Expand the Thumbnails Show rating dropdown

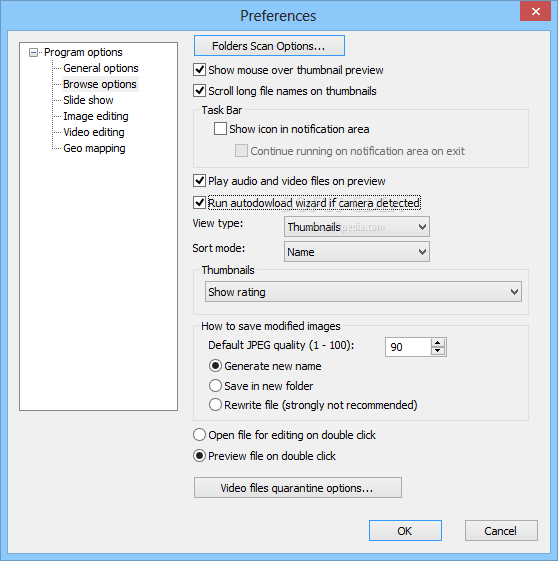(363, 292)
